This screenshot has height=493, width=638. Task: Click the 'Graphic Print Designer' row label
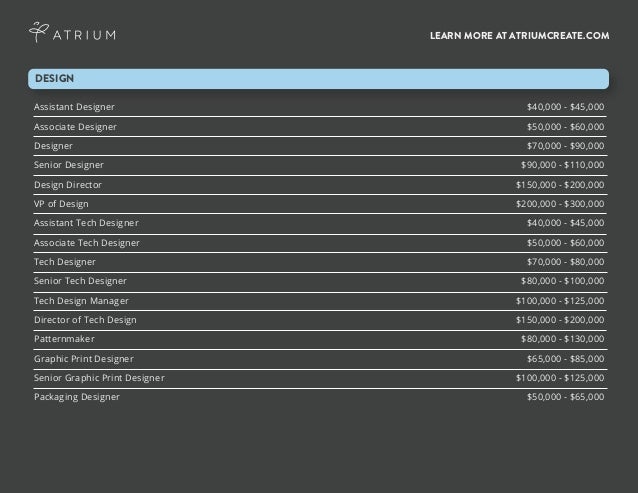[x=83, y=359]
